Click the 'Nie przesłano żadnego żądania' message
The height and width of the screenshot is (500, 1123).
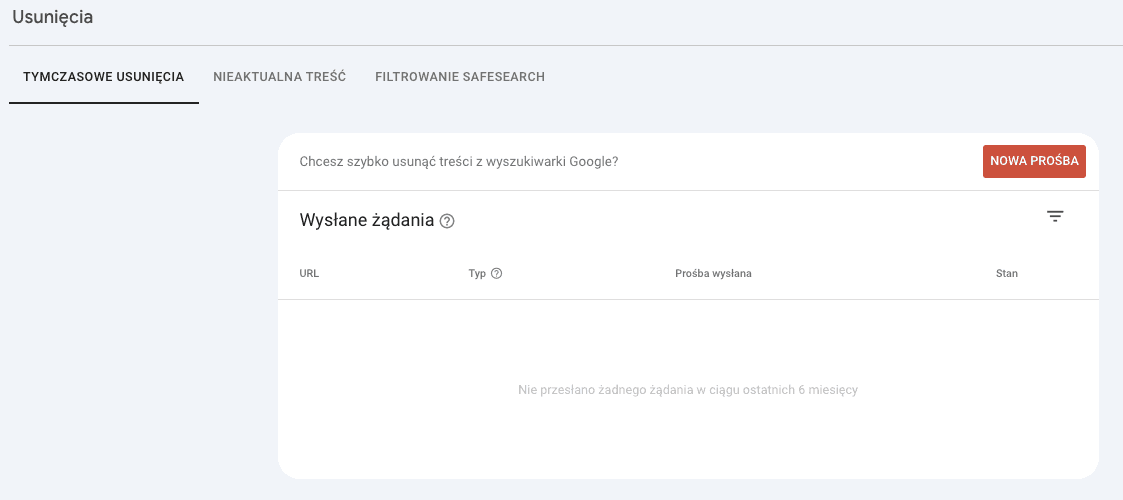pos(688,390)
